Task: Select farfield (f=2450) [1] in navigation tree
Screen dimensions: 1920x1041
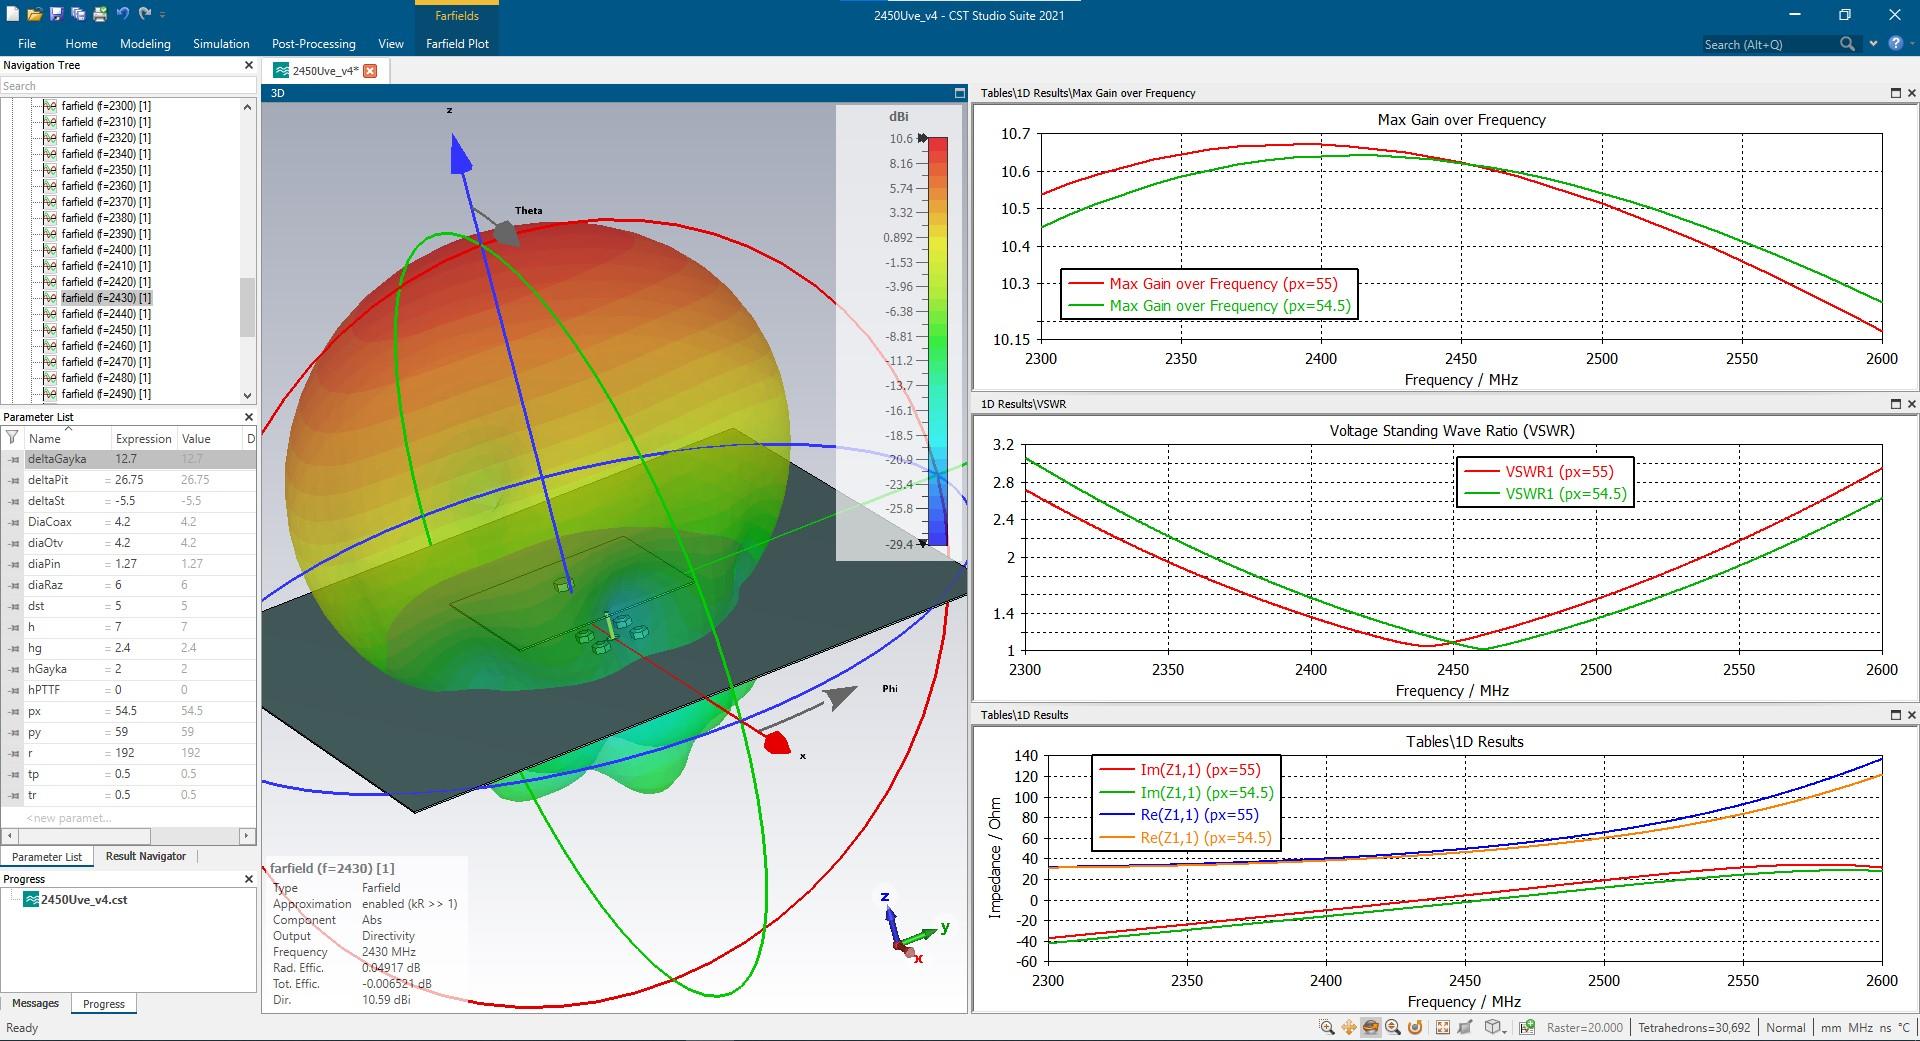Action: point(106,330)
